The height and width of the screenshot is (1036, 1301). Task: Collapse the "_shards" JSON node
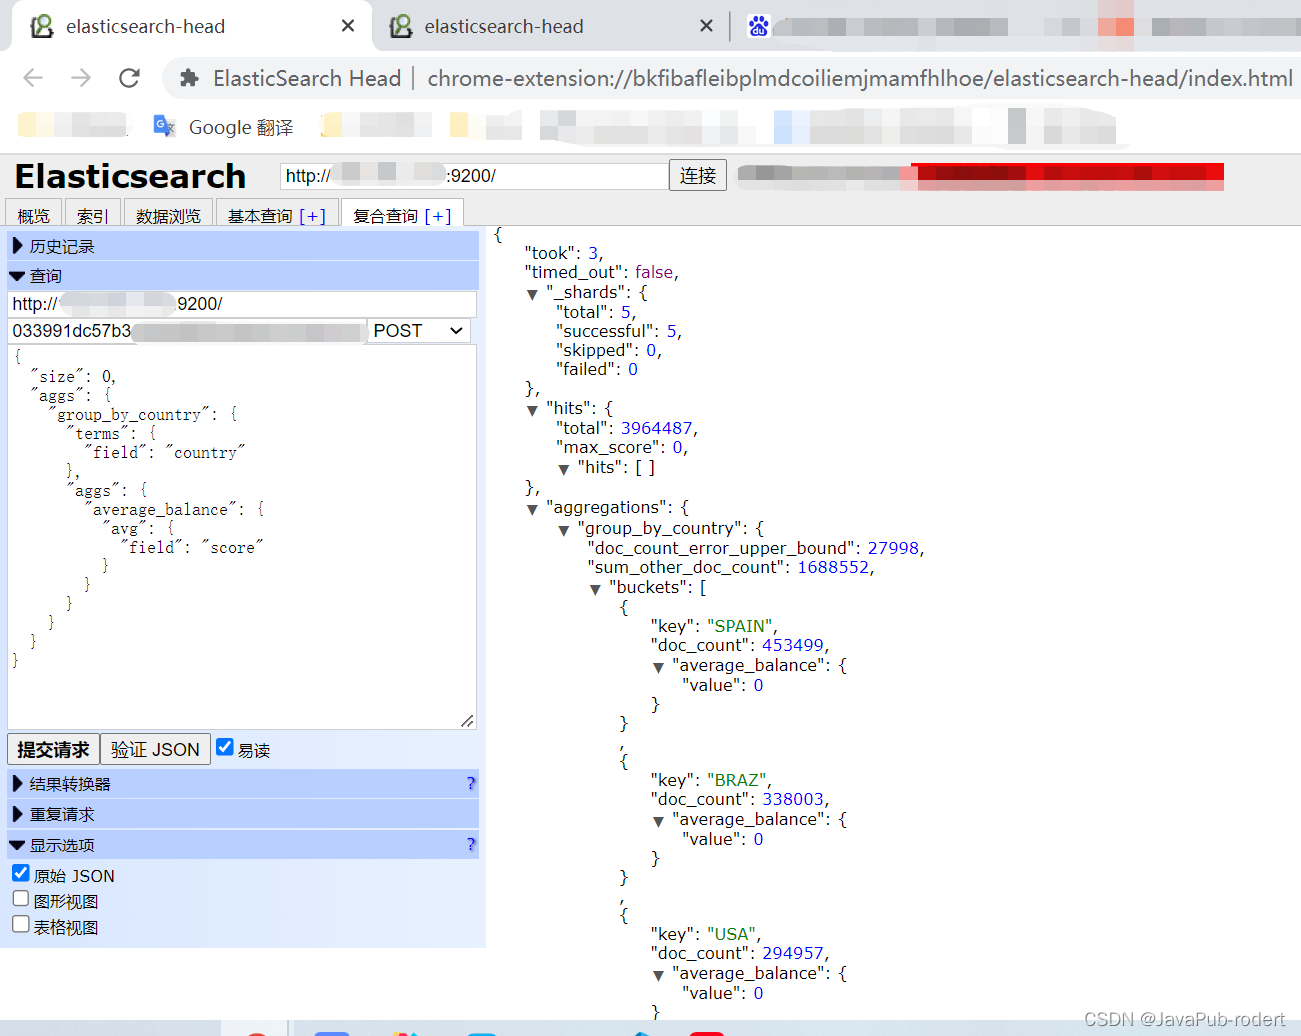532,294
